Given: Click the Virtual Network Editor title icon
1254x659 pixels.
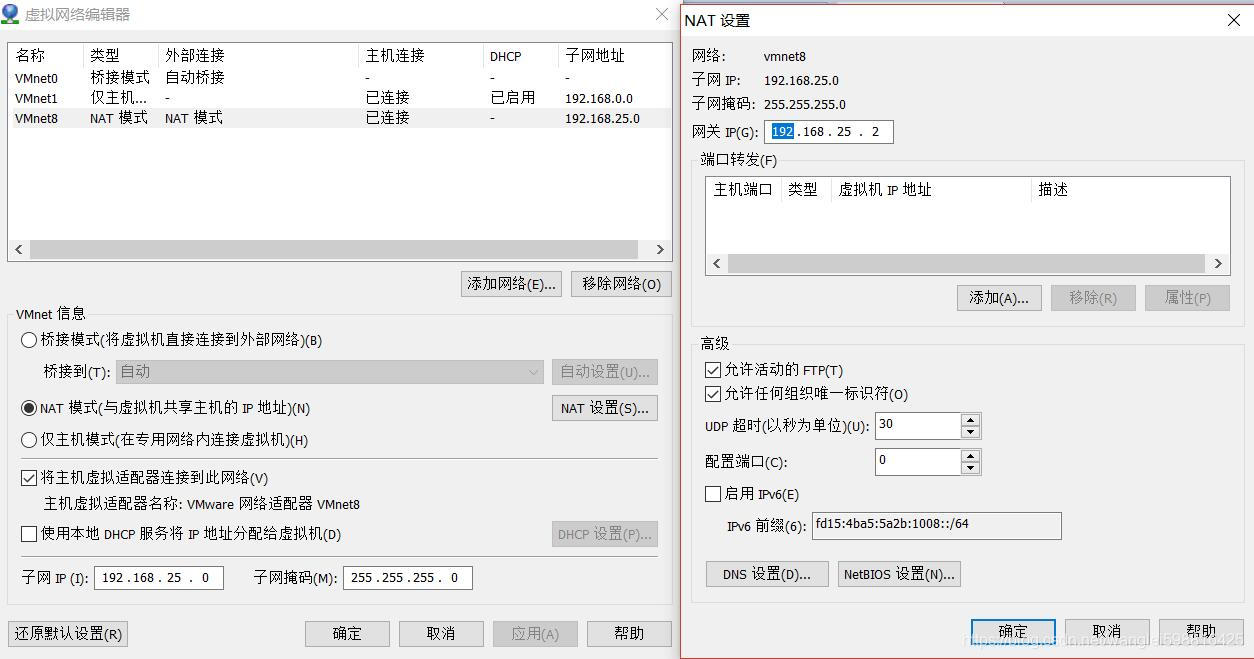Looking at the screenshot, I should [x=10, y=14].
